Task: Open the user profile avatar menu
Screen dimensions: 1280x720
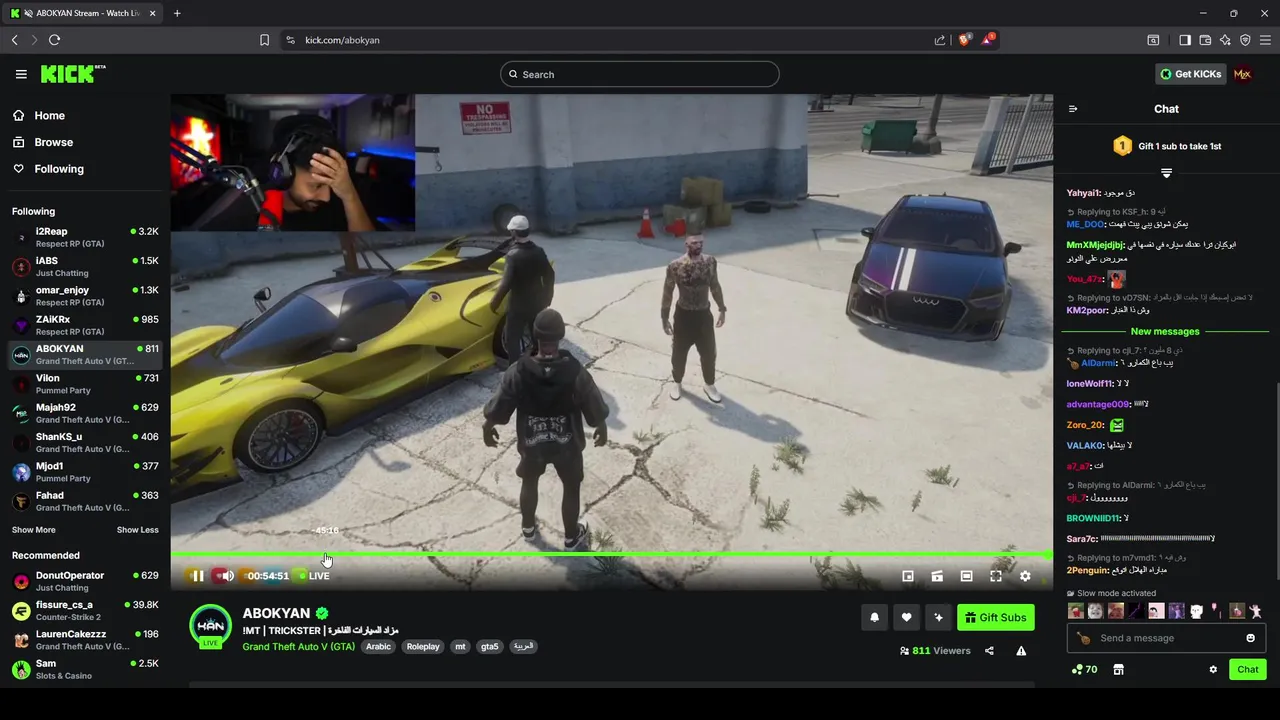Action: pos(1243,74)
